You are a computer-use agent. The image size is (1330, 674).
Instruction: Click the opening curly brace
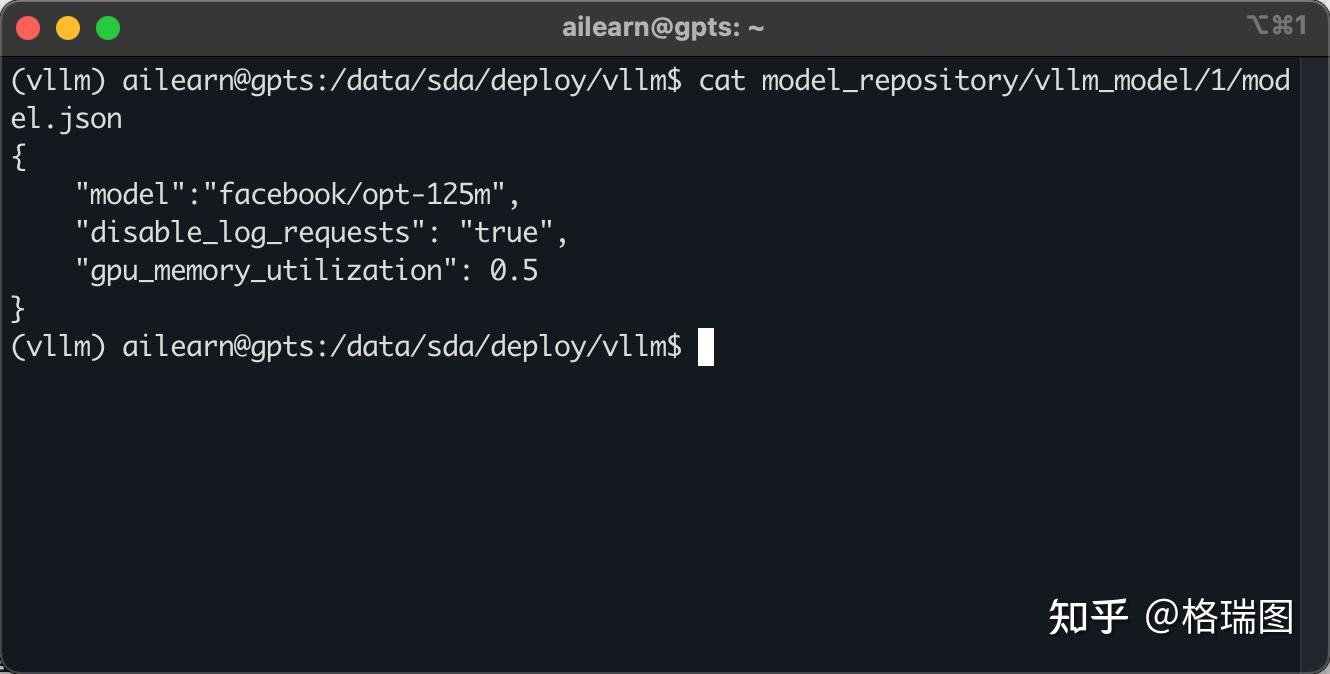pyautogui.click(x=19, y=157)
